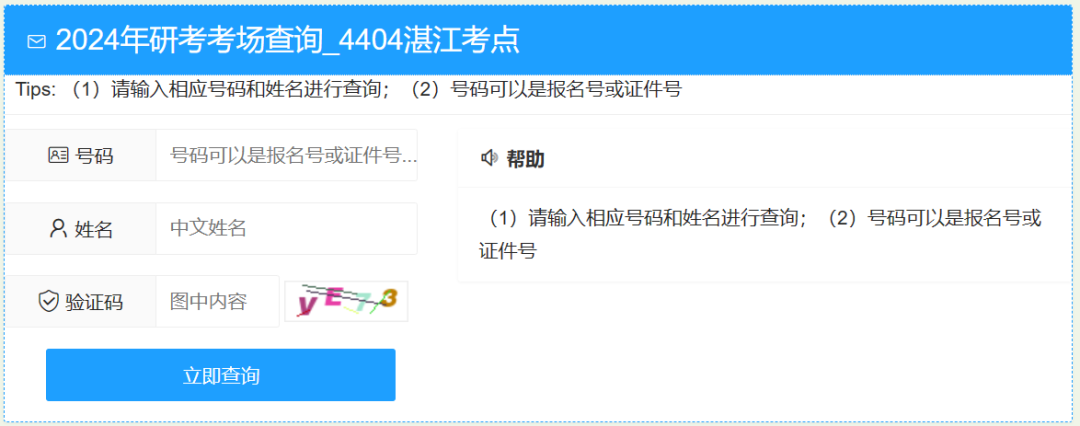
Task: Click the envelope icon in the blue header
Action: 37,42
